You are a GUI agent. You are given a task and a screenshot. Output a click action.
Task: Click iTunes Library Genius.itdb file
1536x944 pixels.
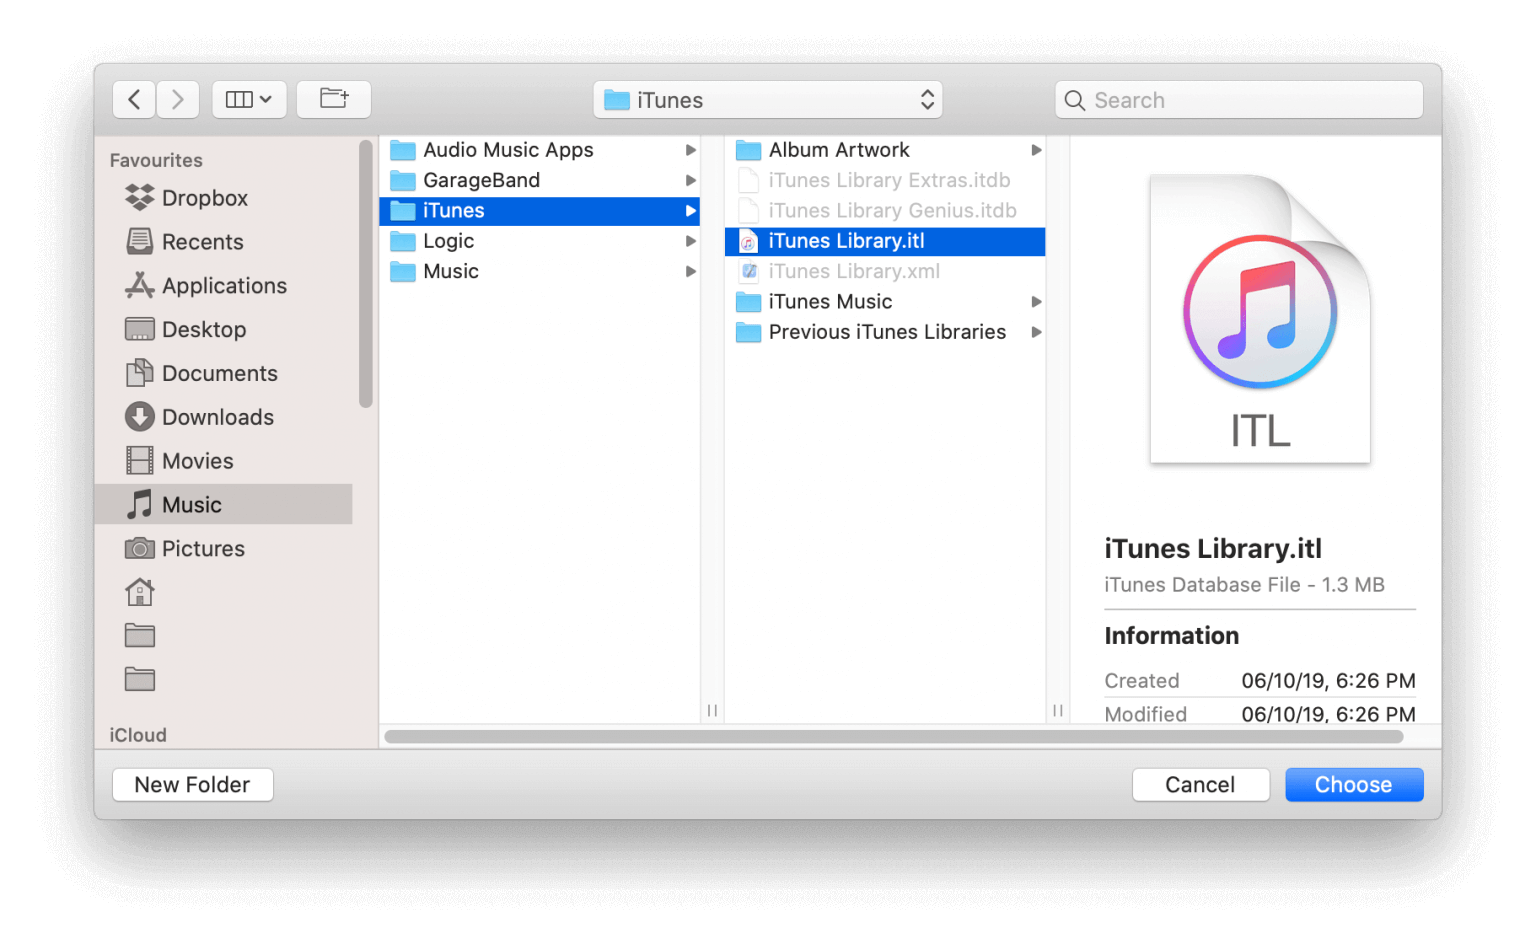[885, 211]
